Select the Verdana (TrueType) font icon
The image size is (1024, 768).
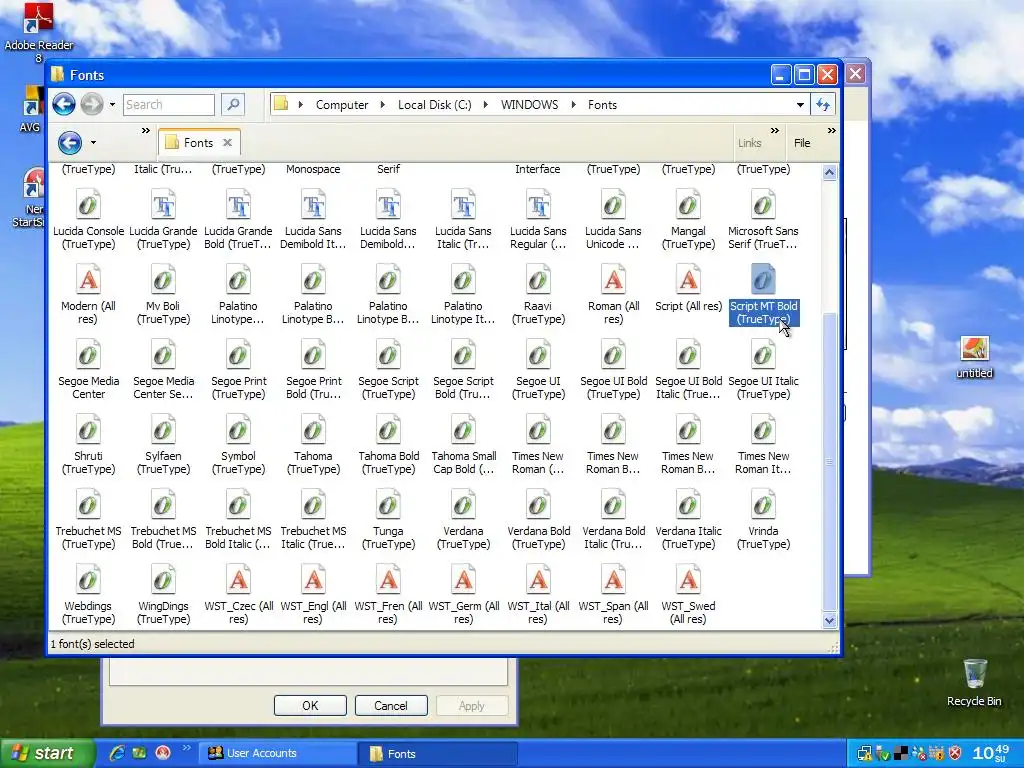464,505
